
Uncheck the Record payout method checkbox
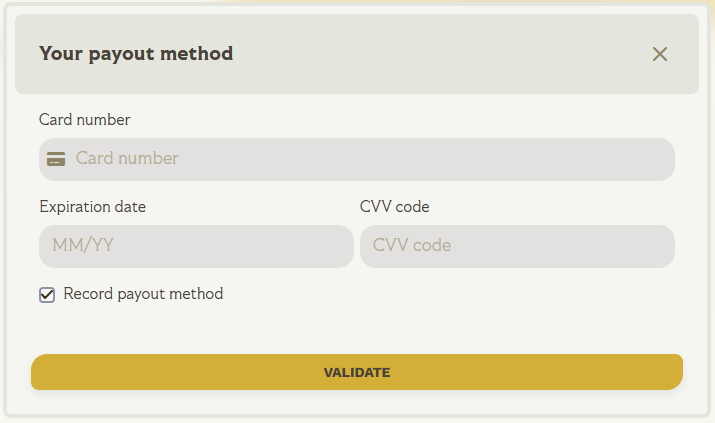(x=47, y=295)
